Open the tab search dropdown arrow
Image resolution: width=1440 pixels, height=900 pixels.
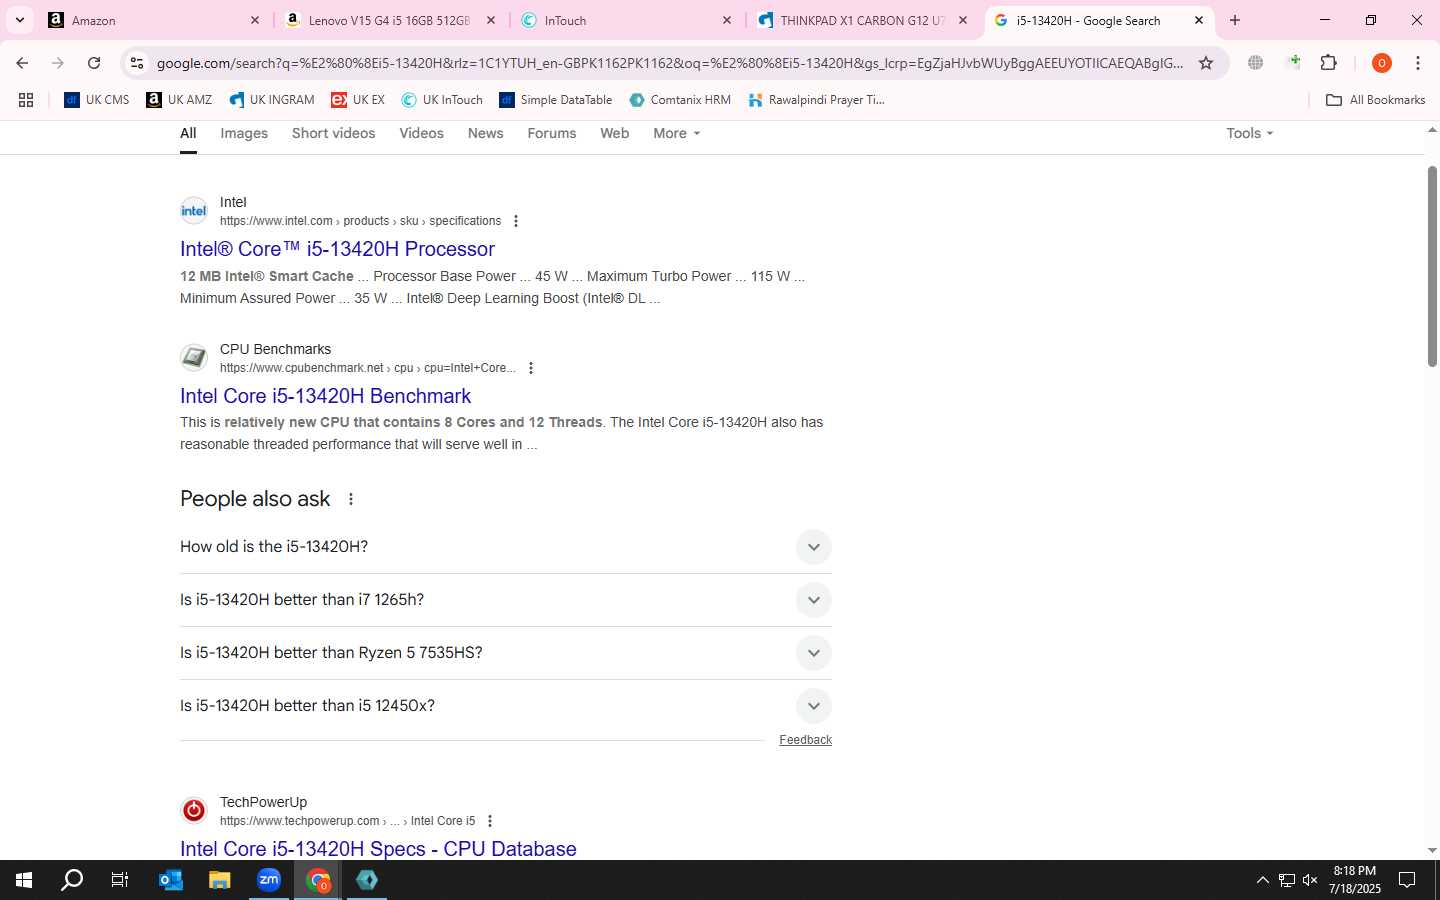click(x=19, y=20)
